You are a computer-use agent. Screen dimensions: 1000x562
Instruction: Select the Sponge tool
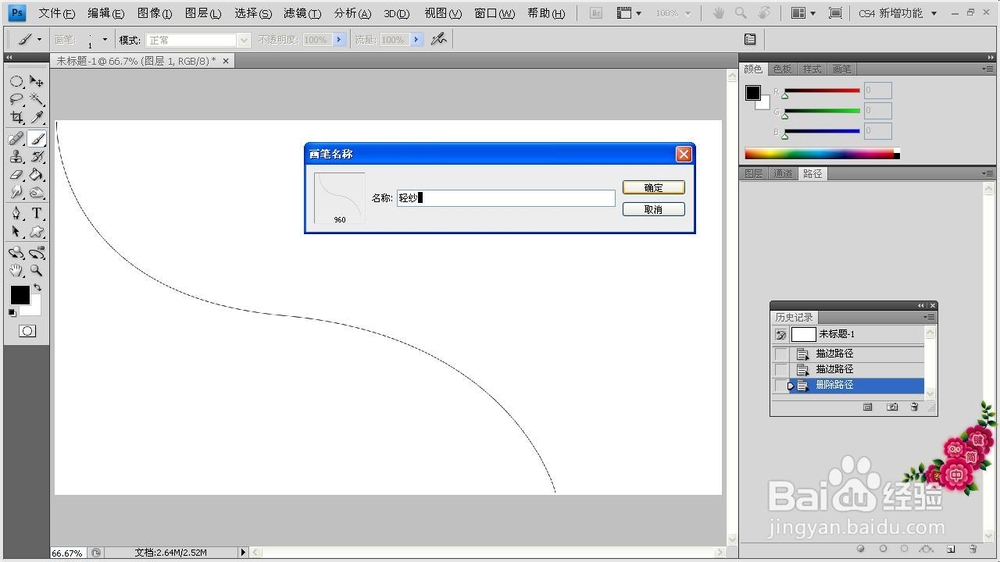[36, 192]
